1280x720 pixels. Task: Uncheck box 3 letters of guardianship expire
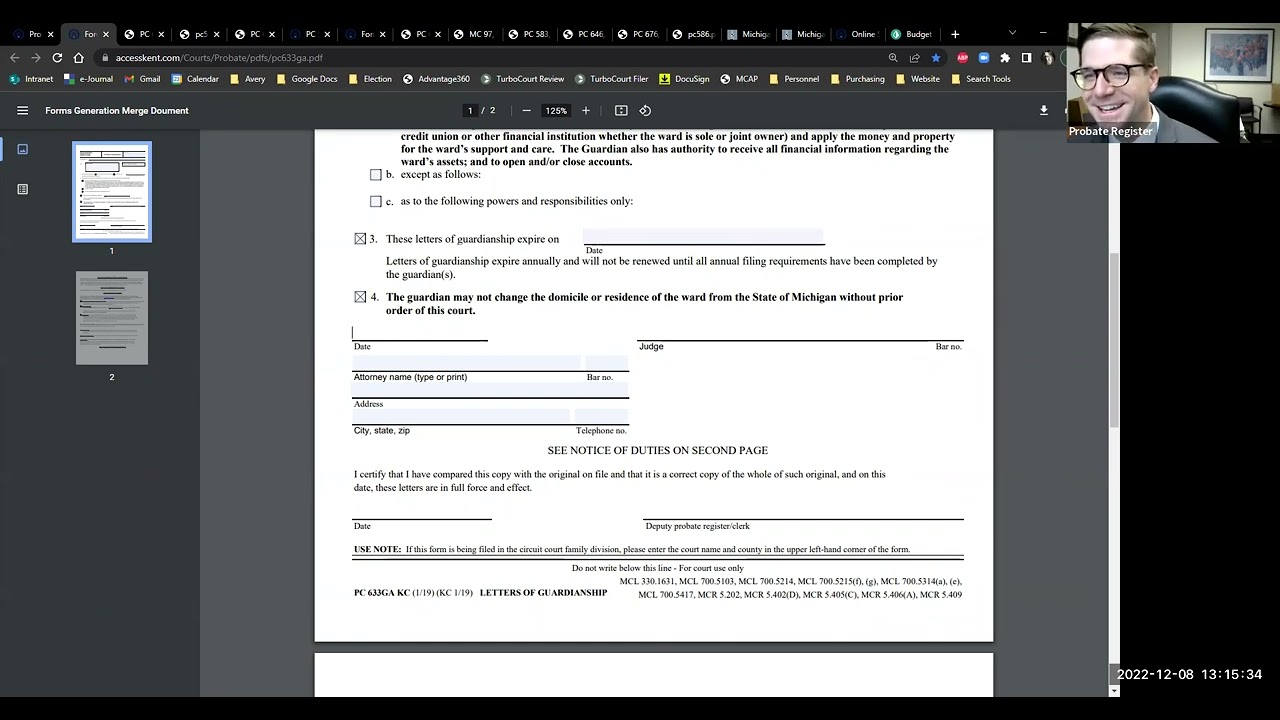[360, 239]
